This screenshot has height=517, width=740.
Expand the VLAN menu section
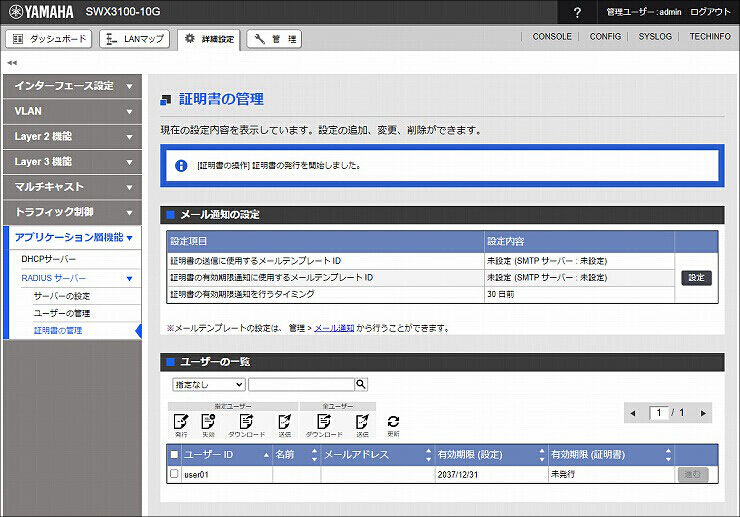pyautogui.click(x=72, y=111)
